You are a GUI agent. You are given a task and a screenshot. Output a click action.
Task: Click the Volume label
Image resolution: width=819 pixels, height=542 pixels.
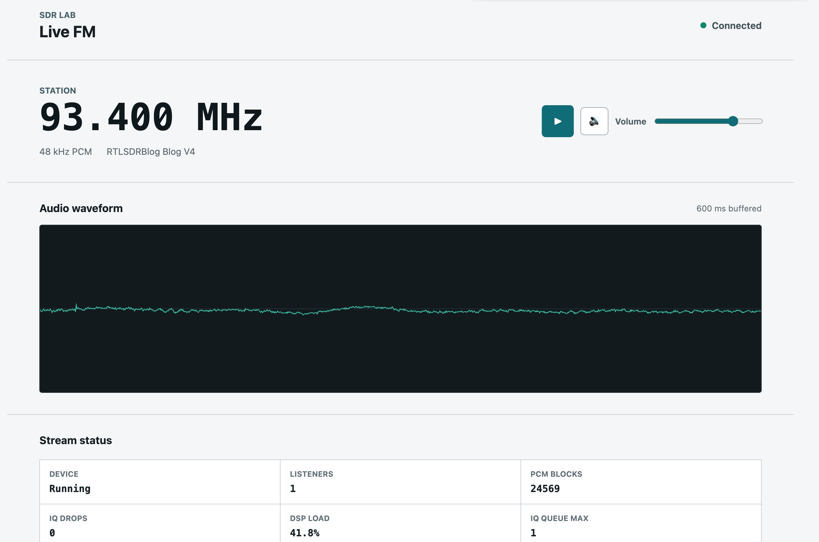click(630, 122)
